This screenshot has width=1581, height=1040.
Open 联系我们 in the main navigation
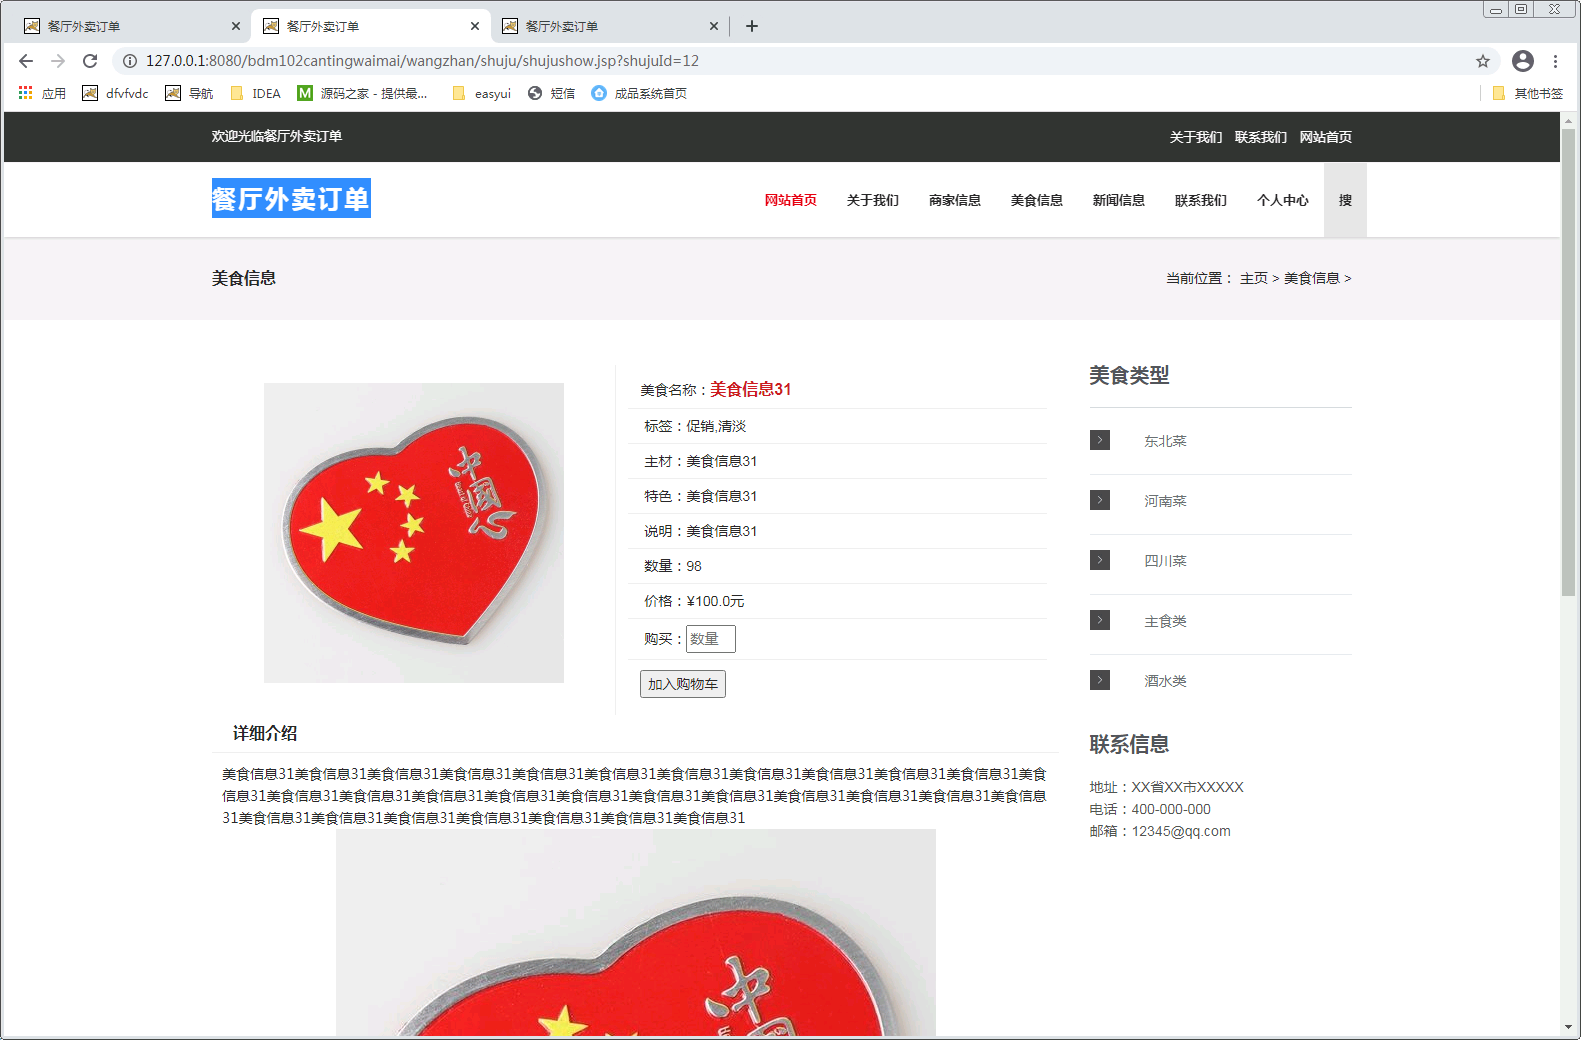pos(1201,200)
